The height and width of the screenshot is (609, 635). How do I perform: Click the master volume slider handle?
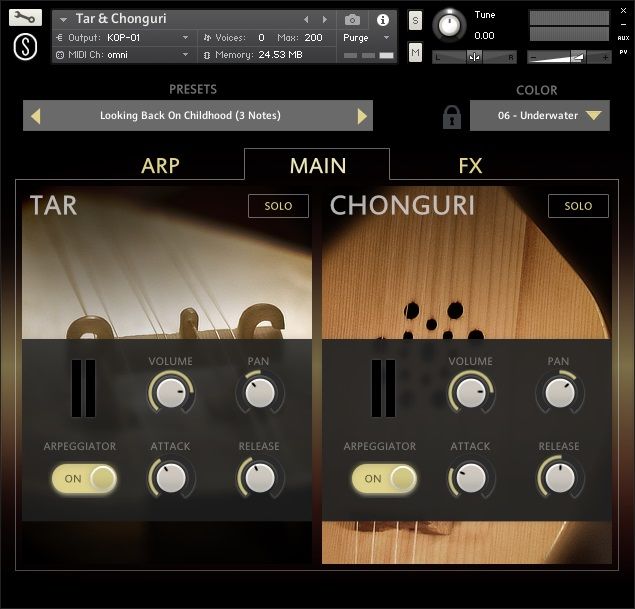(577, 57)
